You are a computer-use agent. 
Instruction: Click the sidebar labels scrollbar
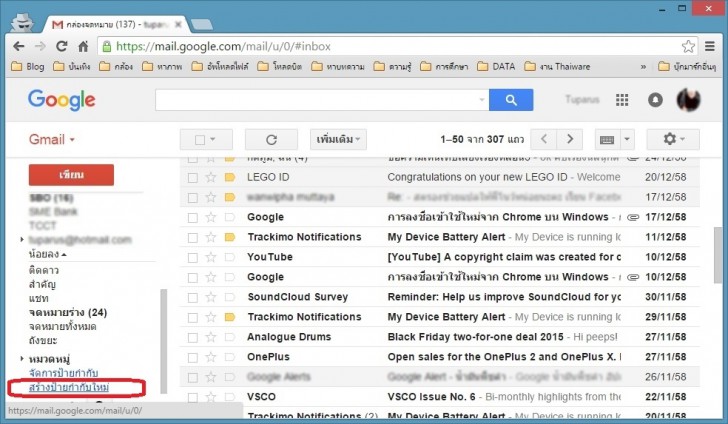[x=163, y=341]
